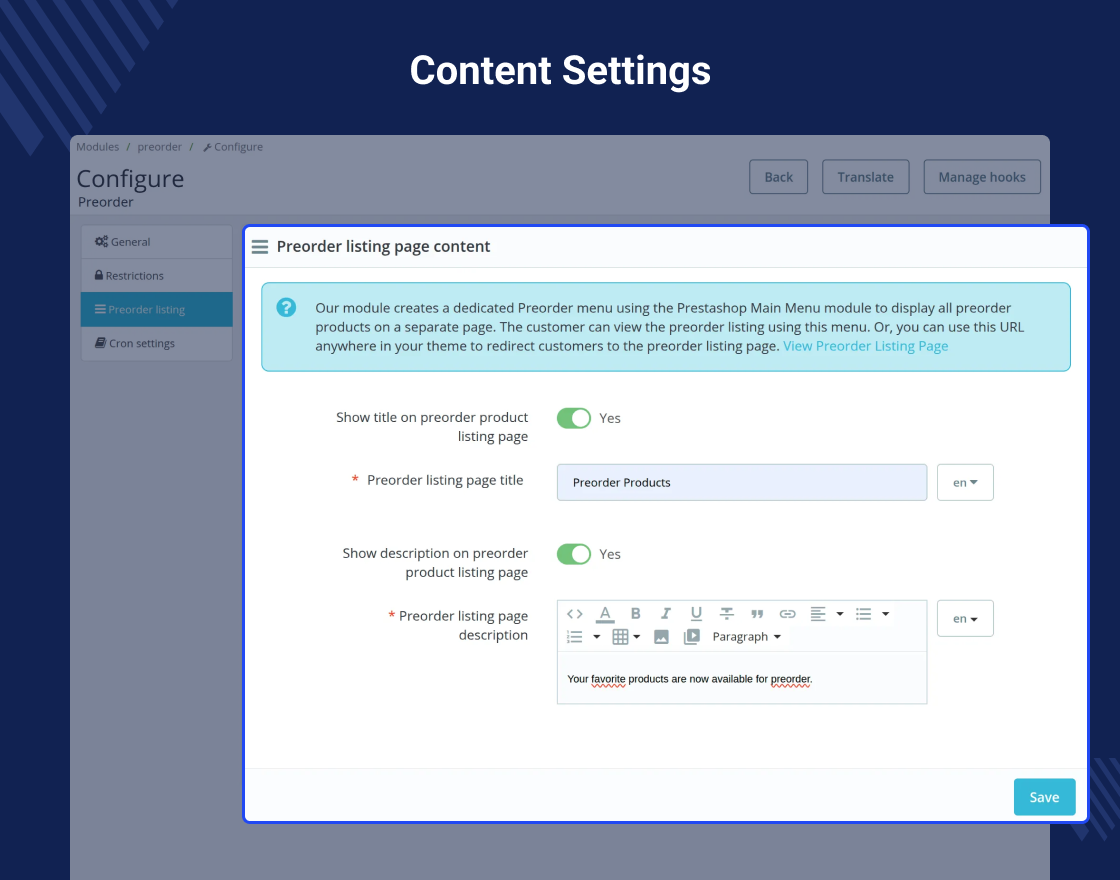This screenshot has width=1120, height=880.
Task: Insert a link in description editor
Action: pos(787,614)
